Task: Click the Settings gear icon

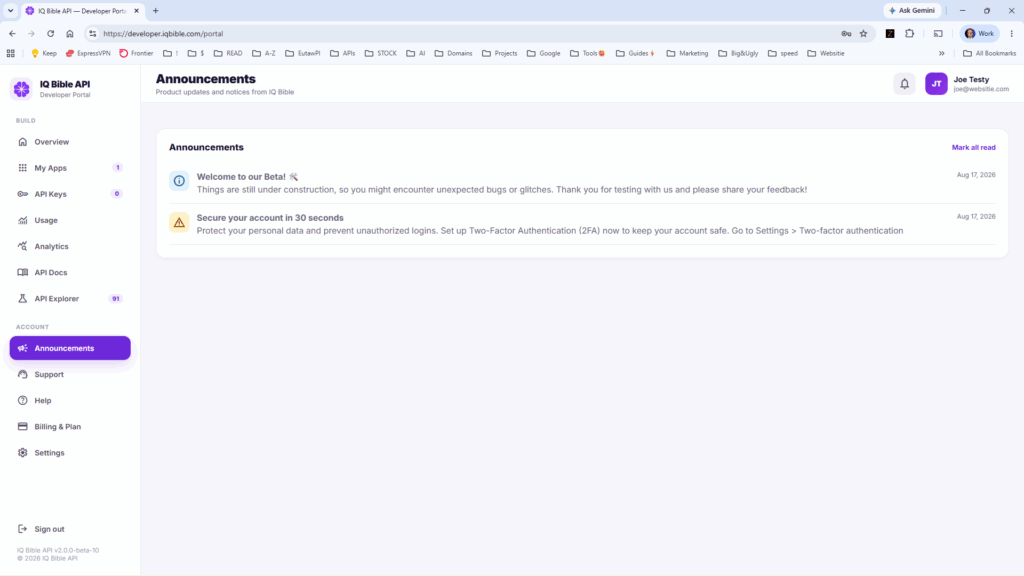Action: click(23, 453)
